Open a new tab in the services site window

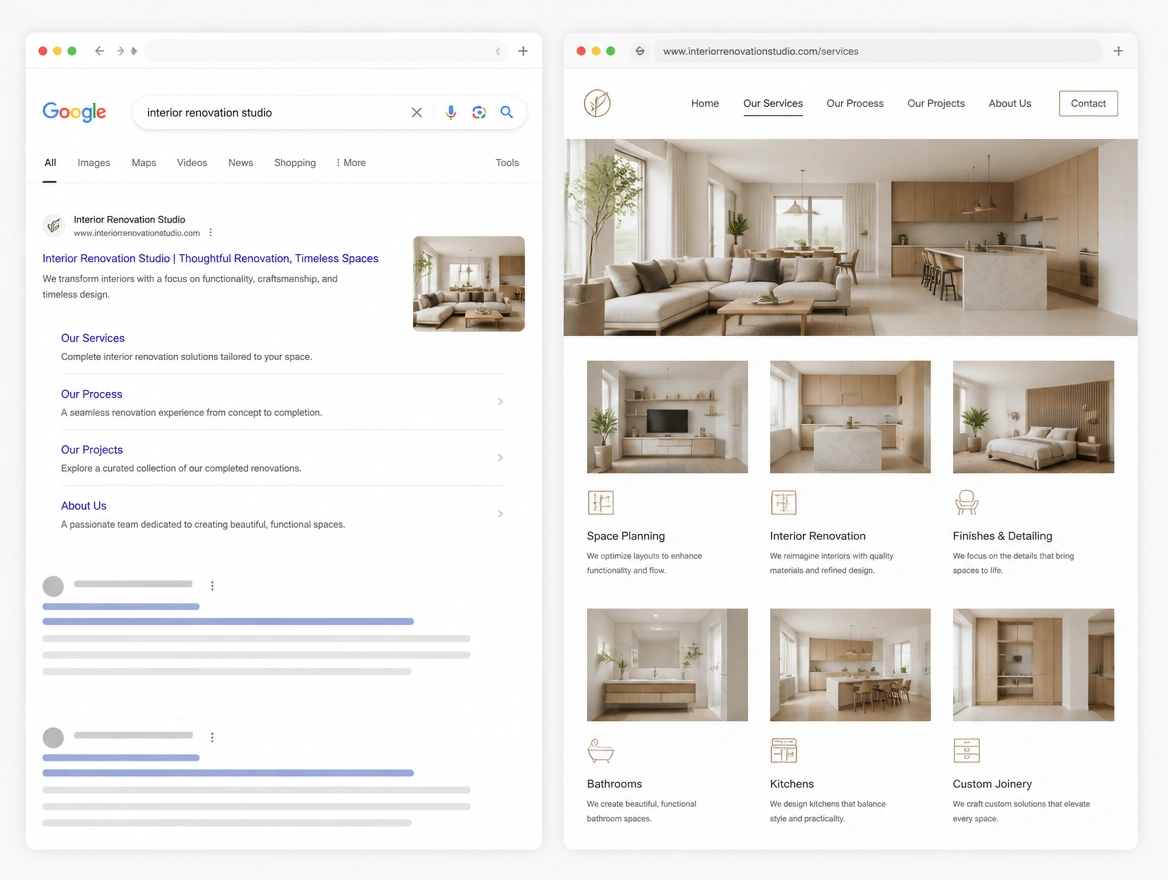1118,51
